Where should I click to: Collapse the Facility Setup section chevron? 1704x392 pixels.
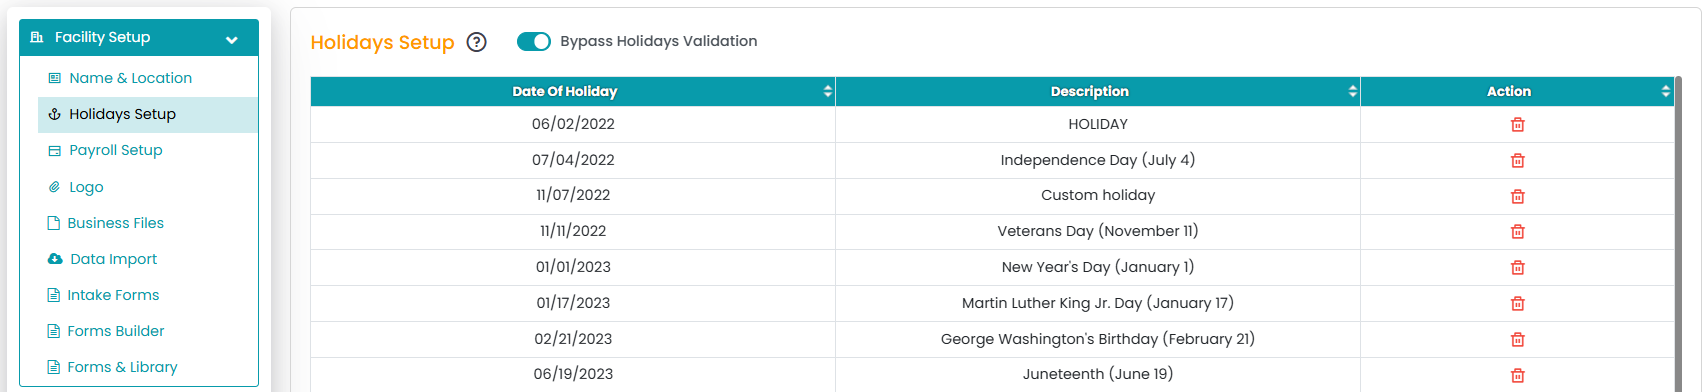[232, 40]
